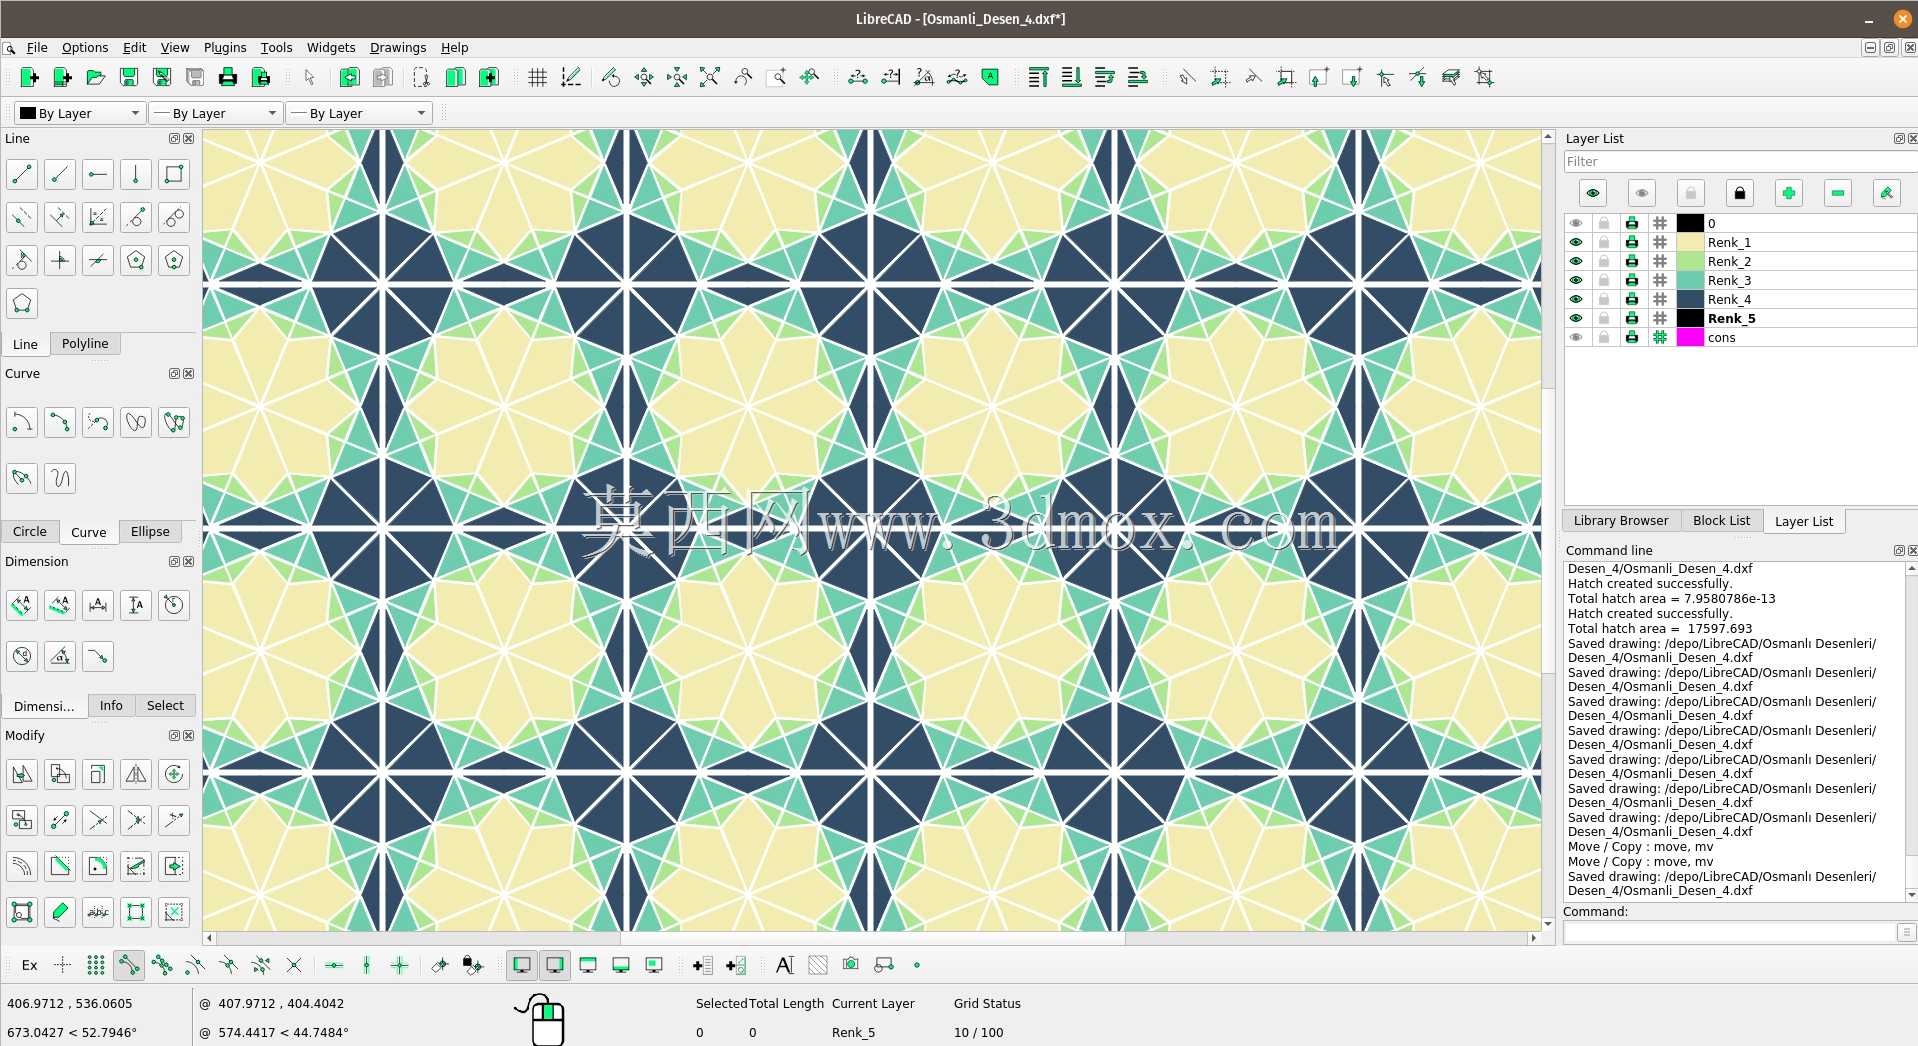Hide the Renk_1 layer

(1576, 242)
